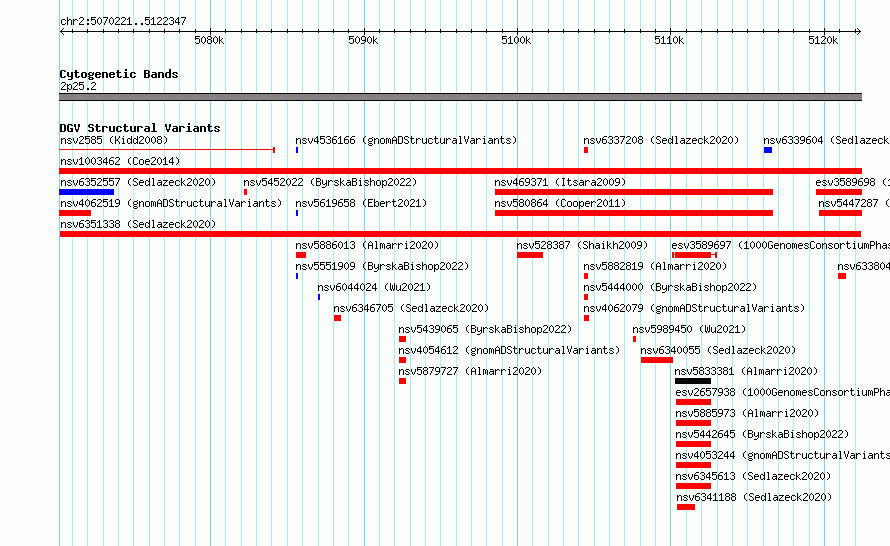The width and height of the screenshot is (890, 546).
Task: Open nsv4536166 (gnomADStructuralVariants) variant label
Action: tap(406, 140)
